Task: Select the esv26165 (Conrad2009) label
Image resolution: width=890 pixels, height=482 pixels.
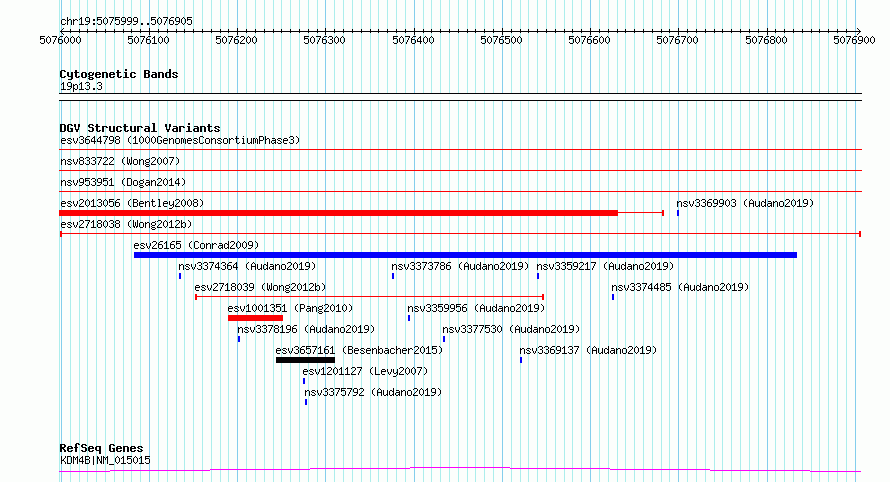Action: [196, 245]
